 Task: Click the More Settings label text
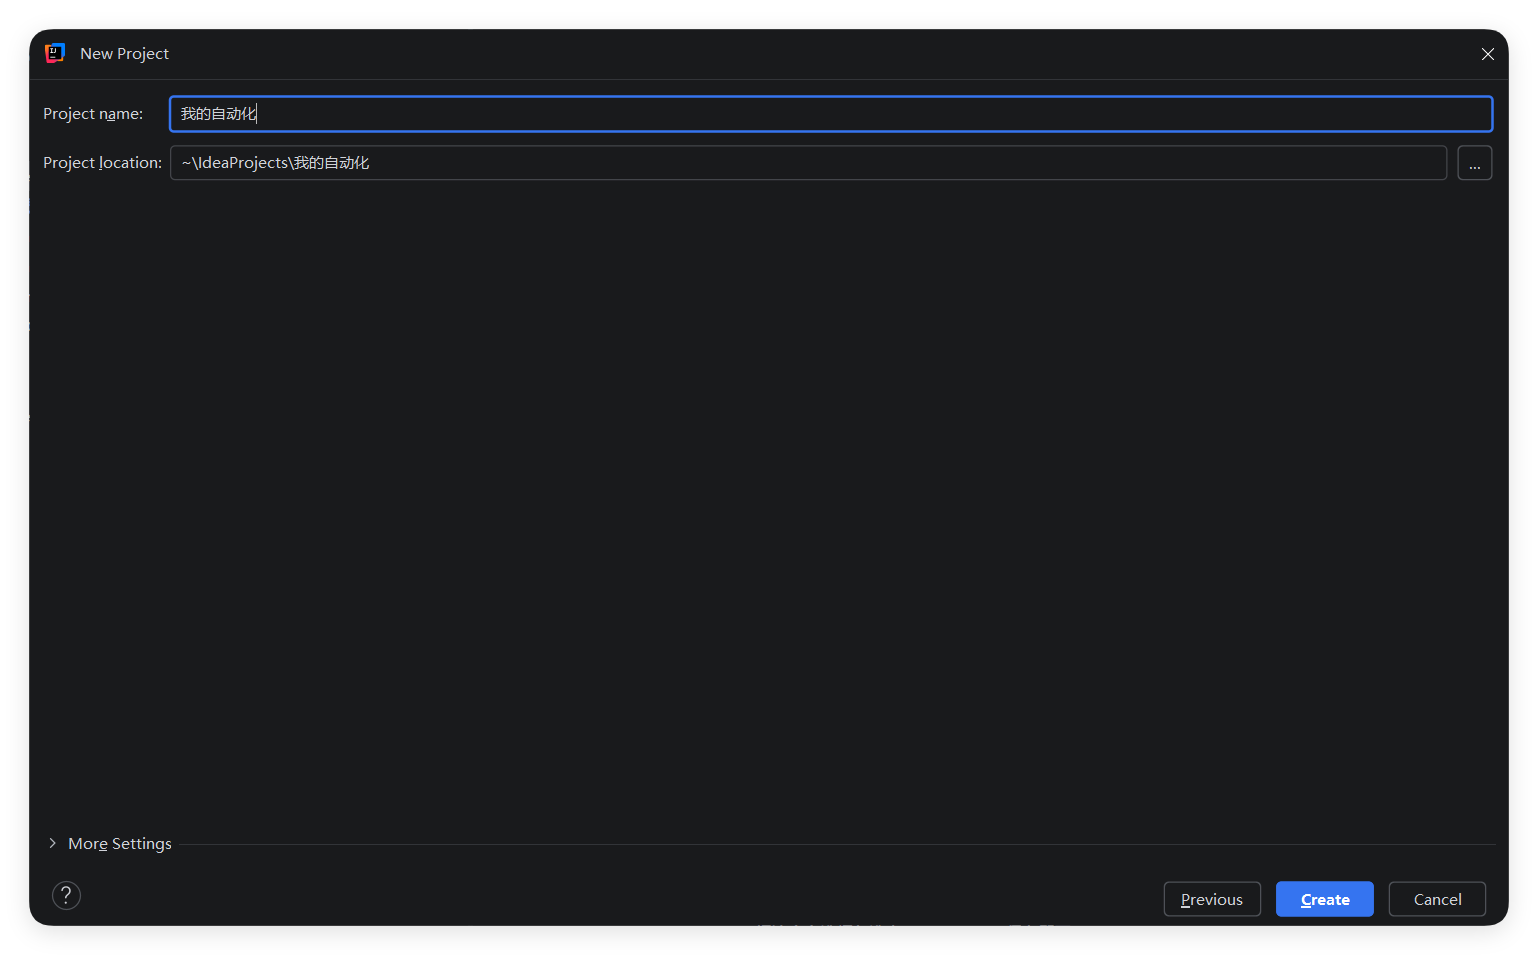pos(120,844)
